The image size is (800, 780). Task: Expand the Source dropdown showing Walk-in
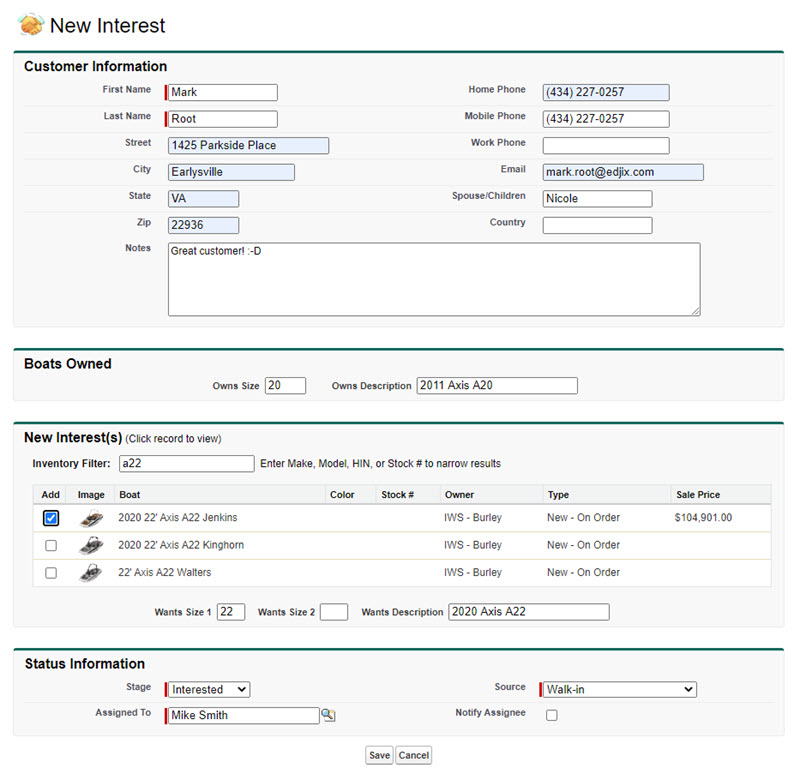(x=619, y=689)
